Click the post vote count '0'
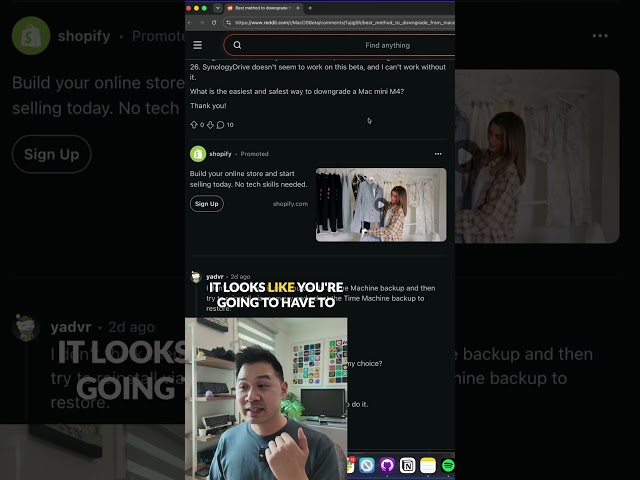 click(x=202, y=125)
